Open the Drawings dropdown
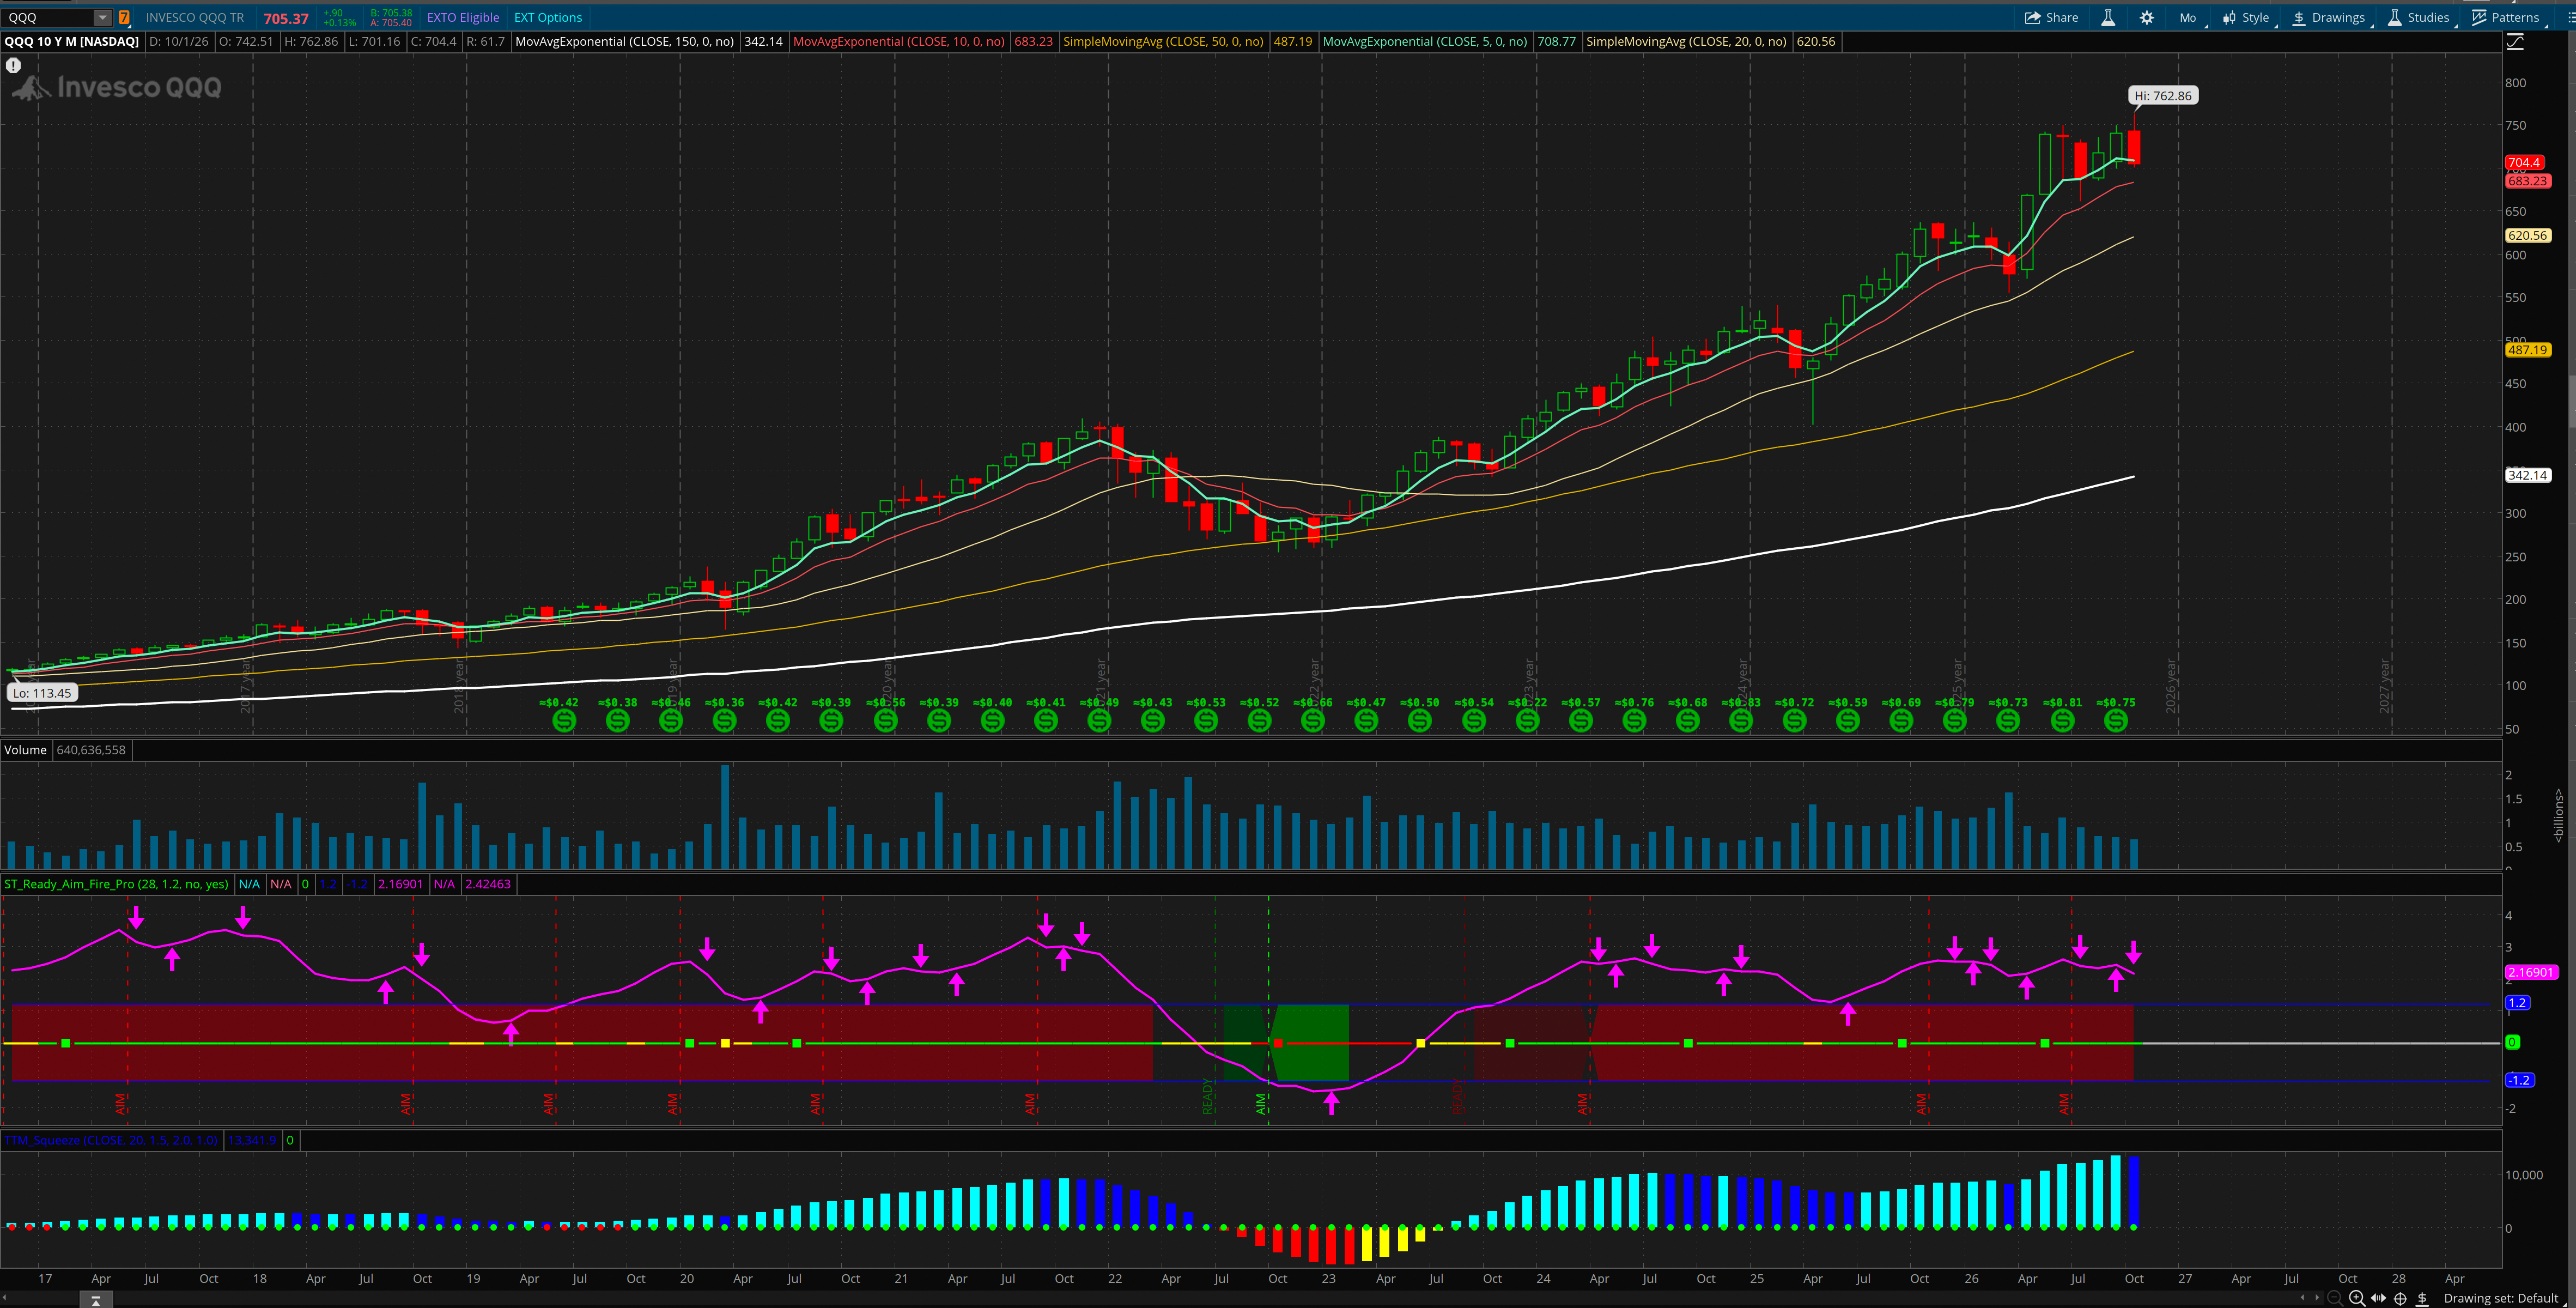2576x1308 pixels. (x=2328, y=17)
